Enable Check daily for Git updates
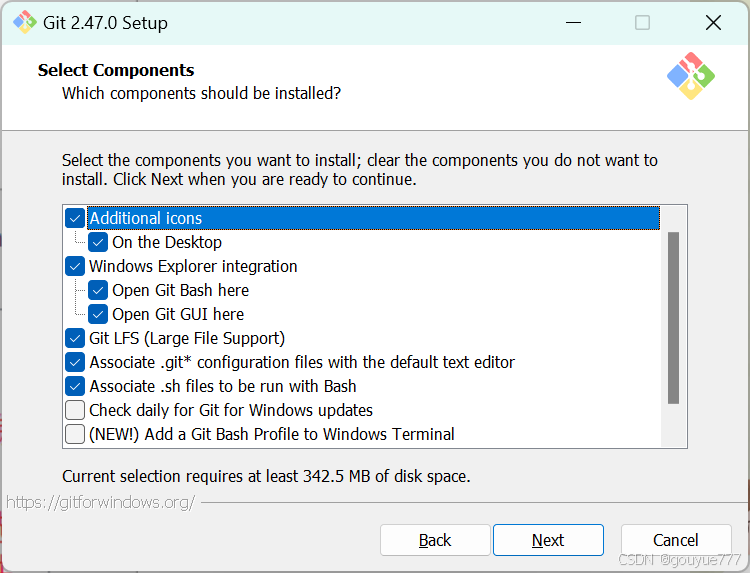Screen dimensions: 750x573 (x=75, y=410)
